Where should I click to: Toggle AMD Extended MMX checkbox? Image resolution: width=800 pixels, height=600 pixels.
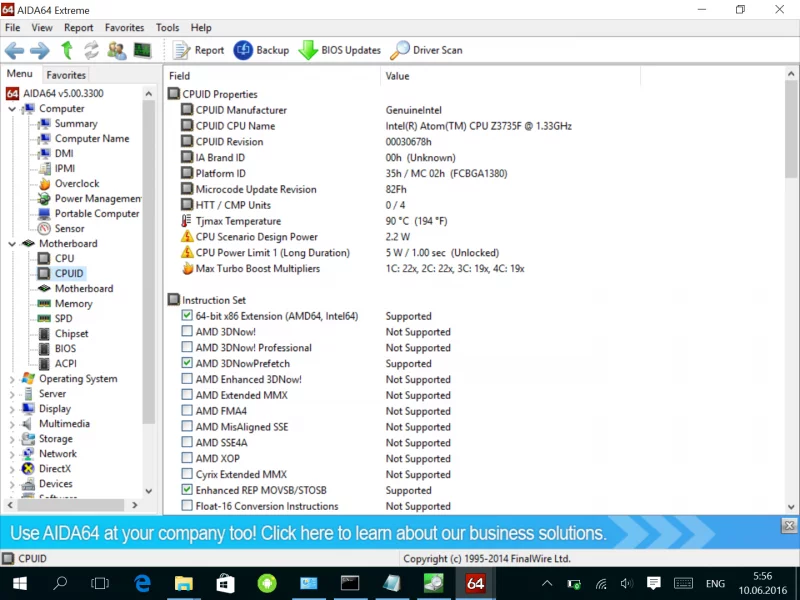[187, 395]
